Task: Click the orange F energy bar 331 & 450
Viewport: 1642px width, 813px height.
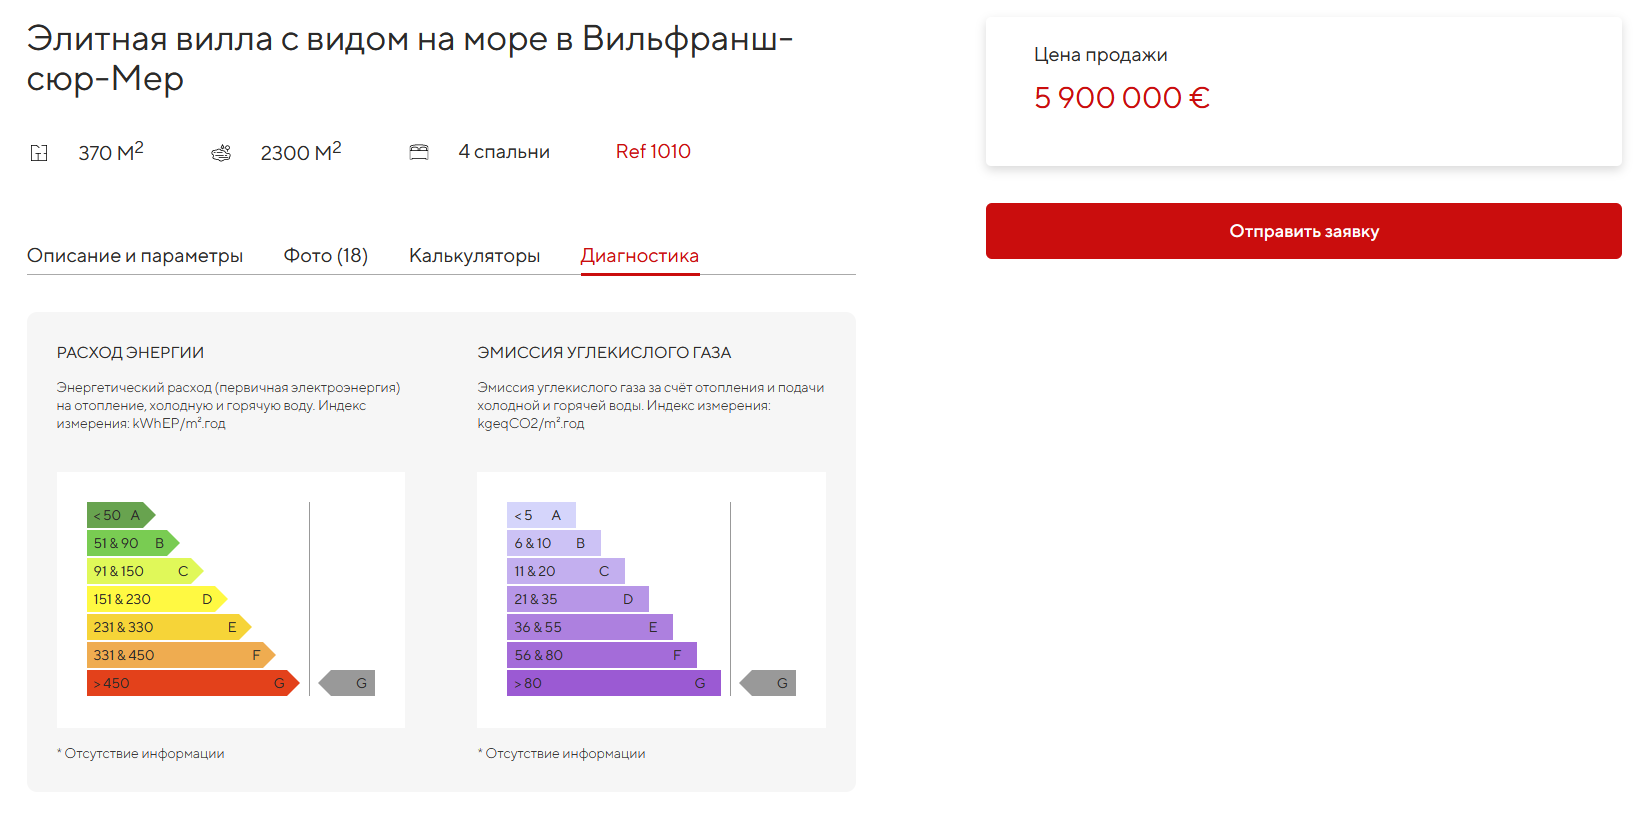Action: [179, 655]
